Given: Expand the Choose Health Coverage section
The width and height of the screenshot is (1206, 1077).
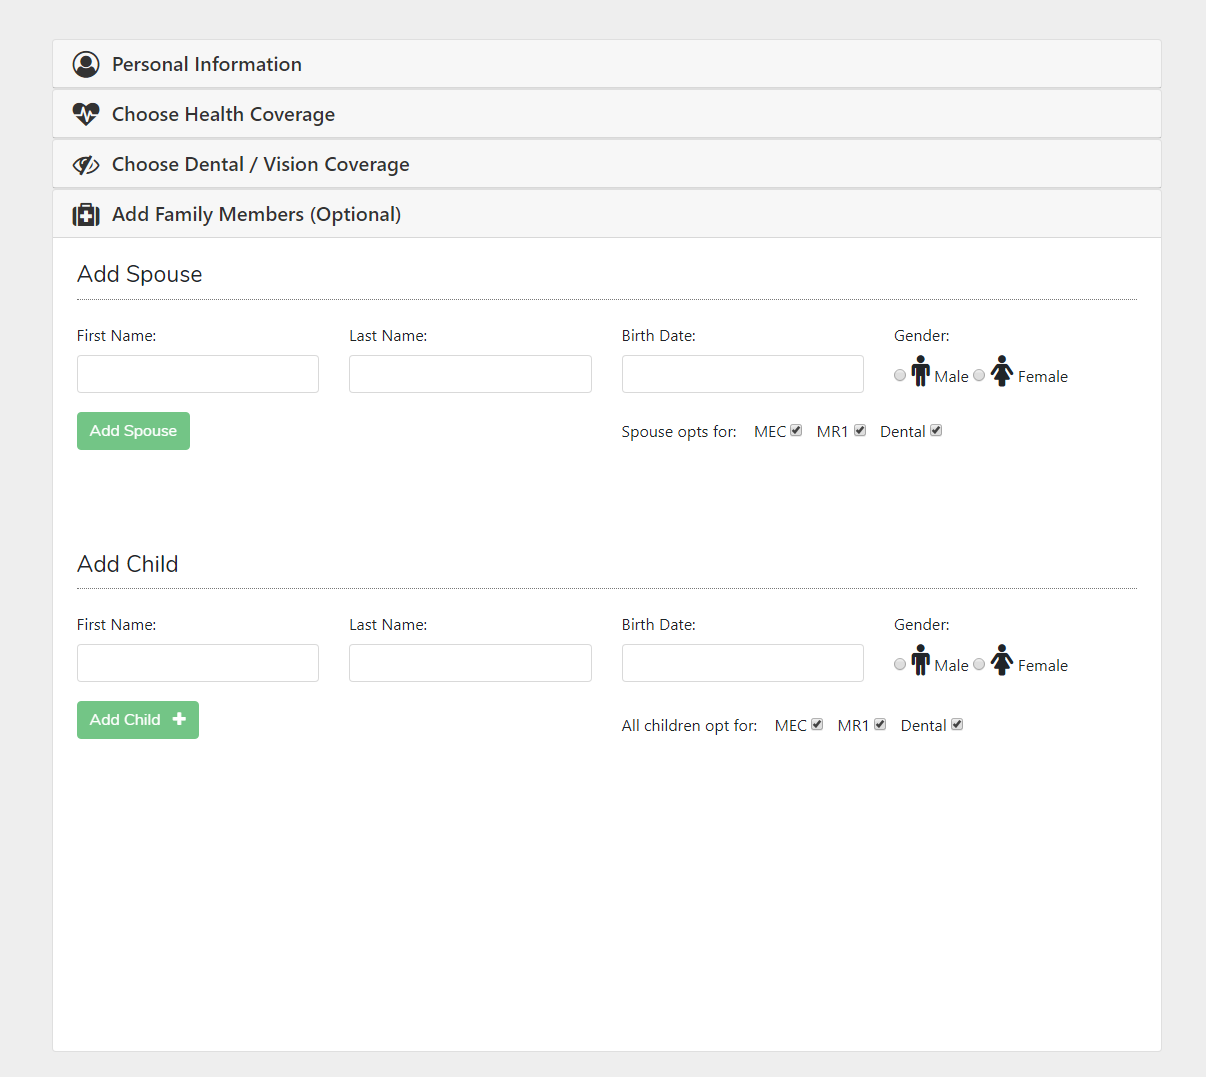Looking at the screenshot, I should click(x=223, y=115).
